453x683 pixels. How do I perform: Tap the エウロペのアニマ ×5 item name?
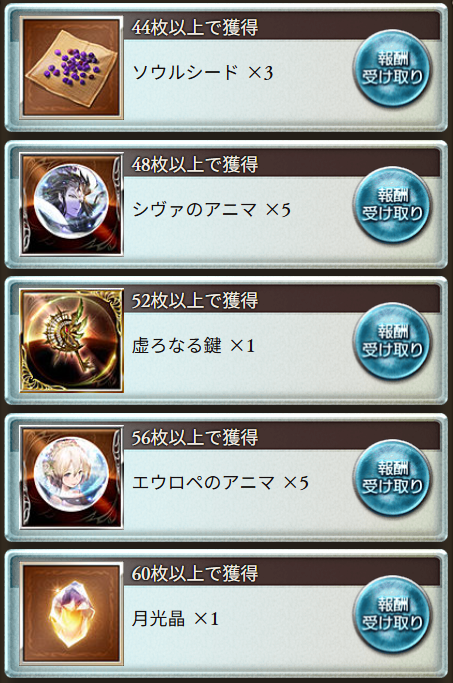pos(220,482)
